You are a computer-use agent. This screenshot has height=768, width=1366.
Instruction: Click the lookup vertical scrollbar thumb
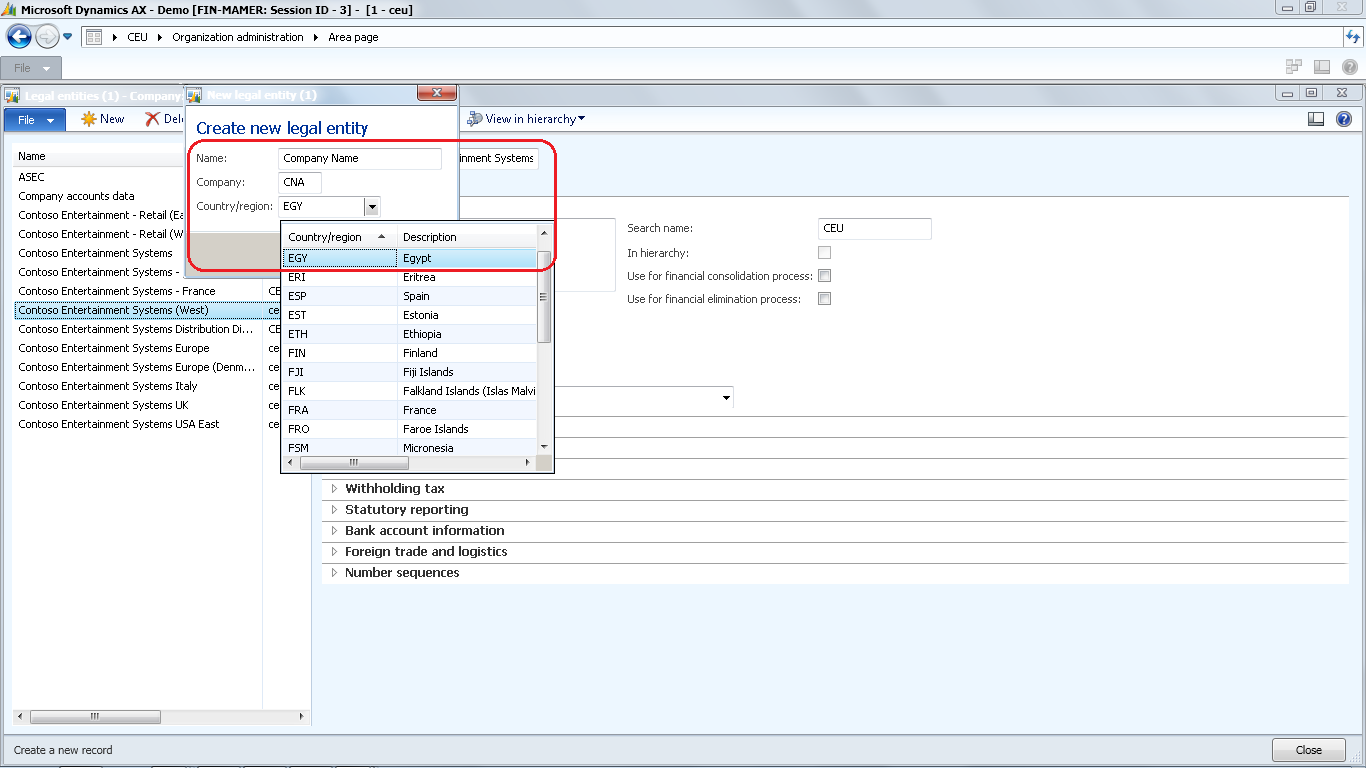tap(544, 296)
